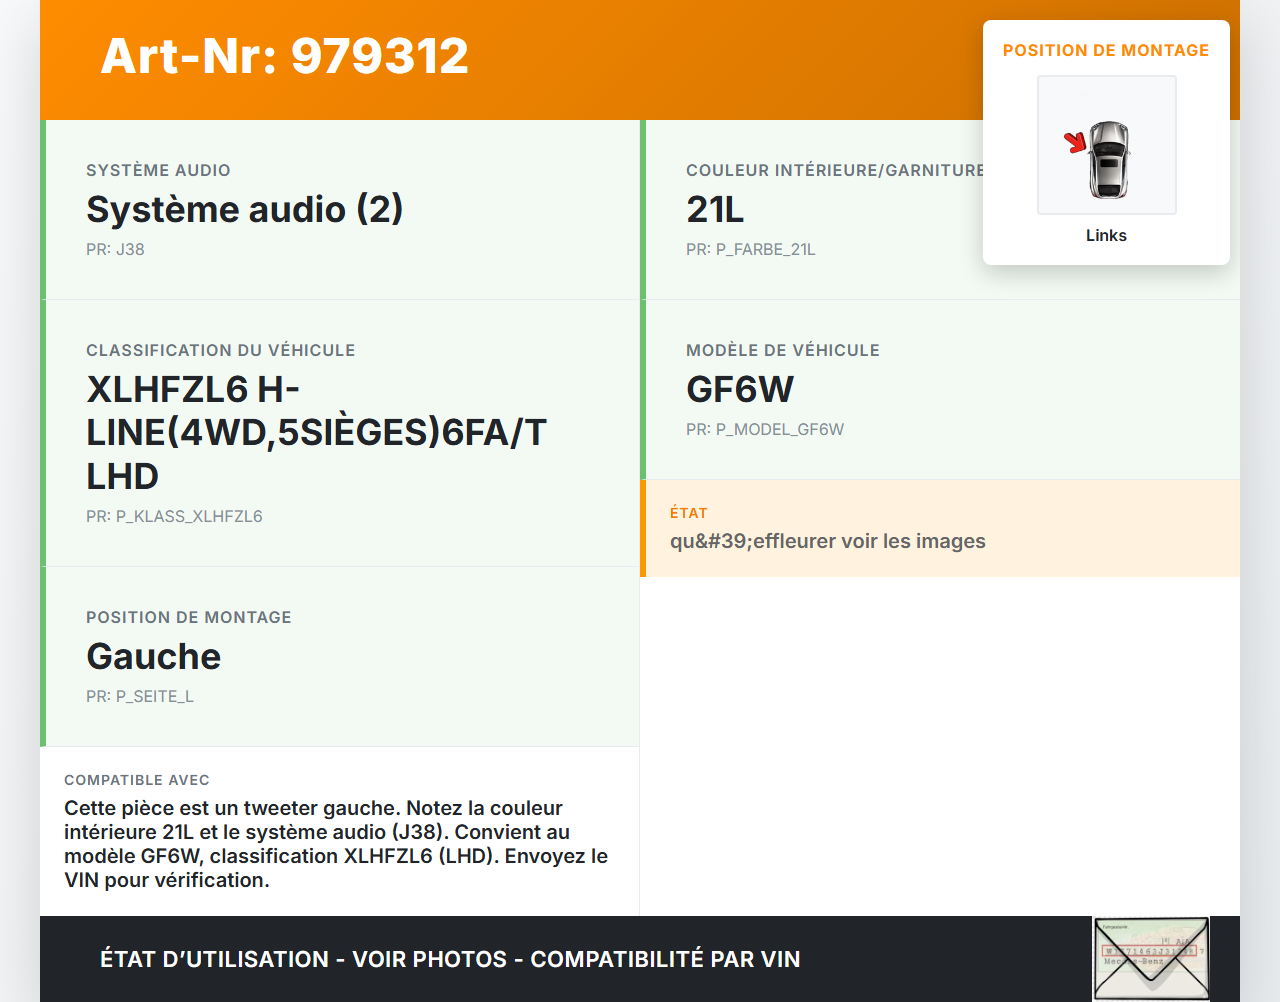Select the envelope VIN document icon

tap(1150, 958)
